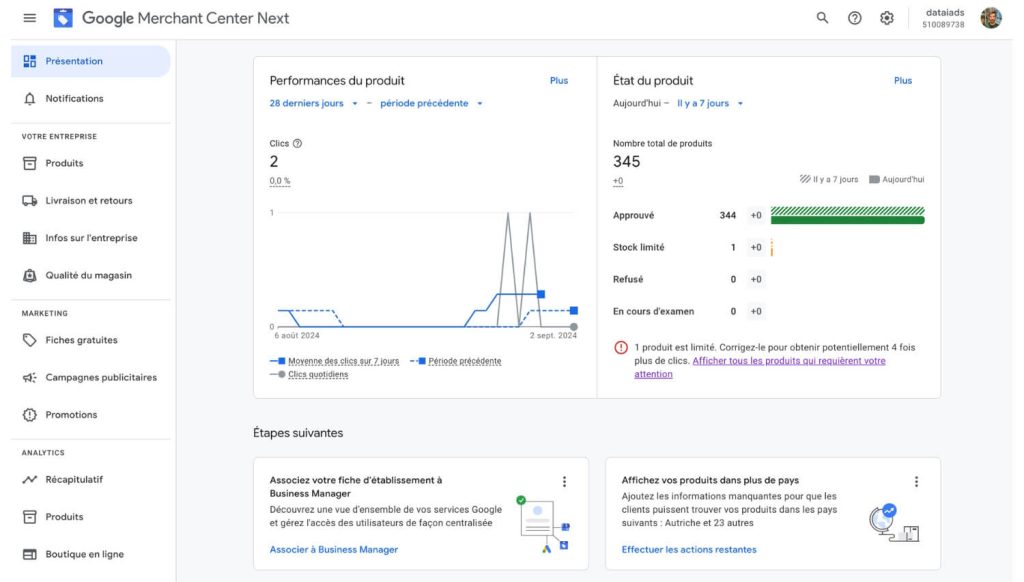Click the orange Stock limité bar

771,248
